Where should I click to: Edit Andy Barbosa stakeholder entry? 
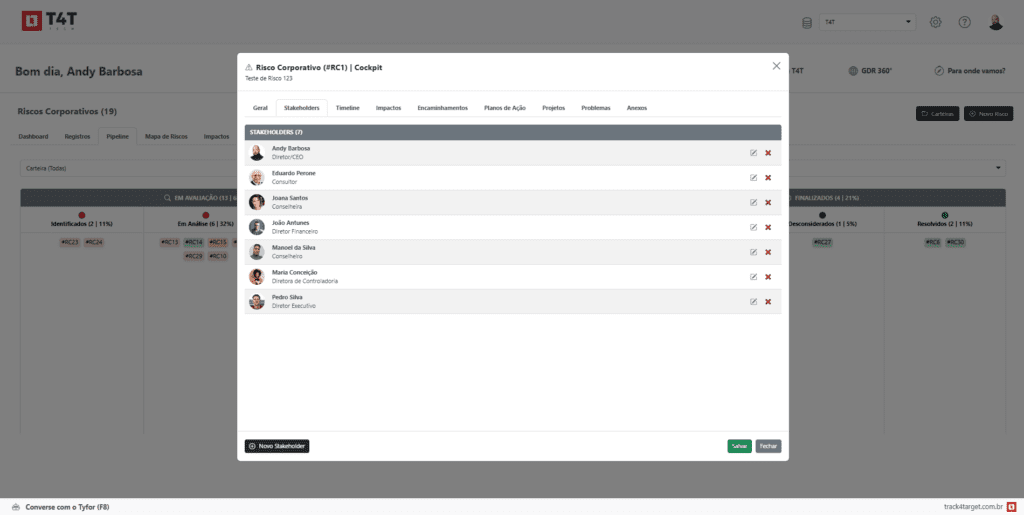(x=753, y=153)
